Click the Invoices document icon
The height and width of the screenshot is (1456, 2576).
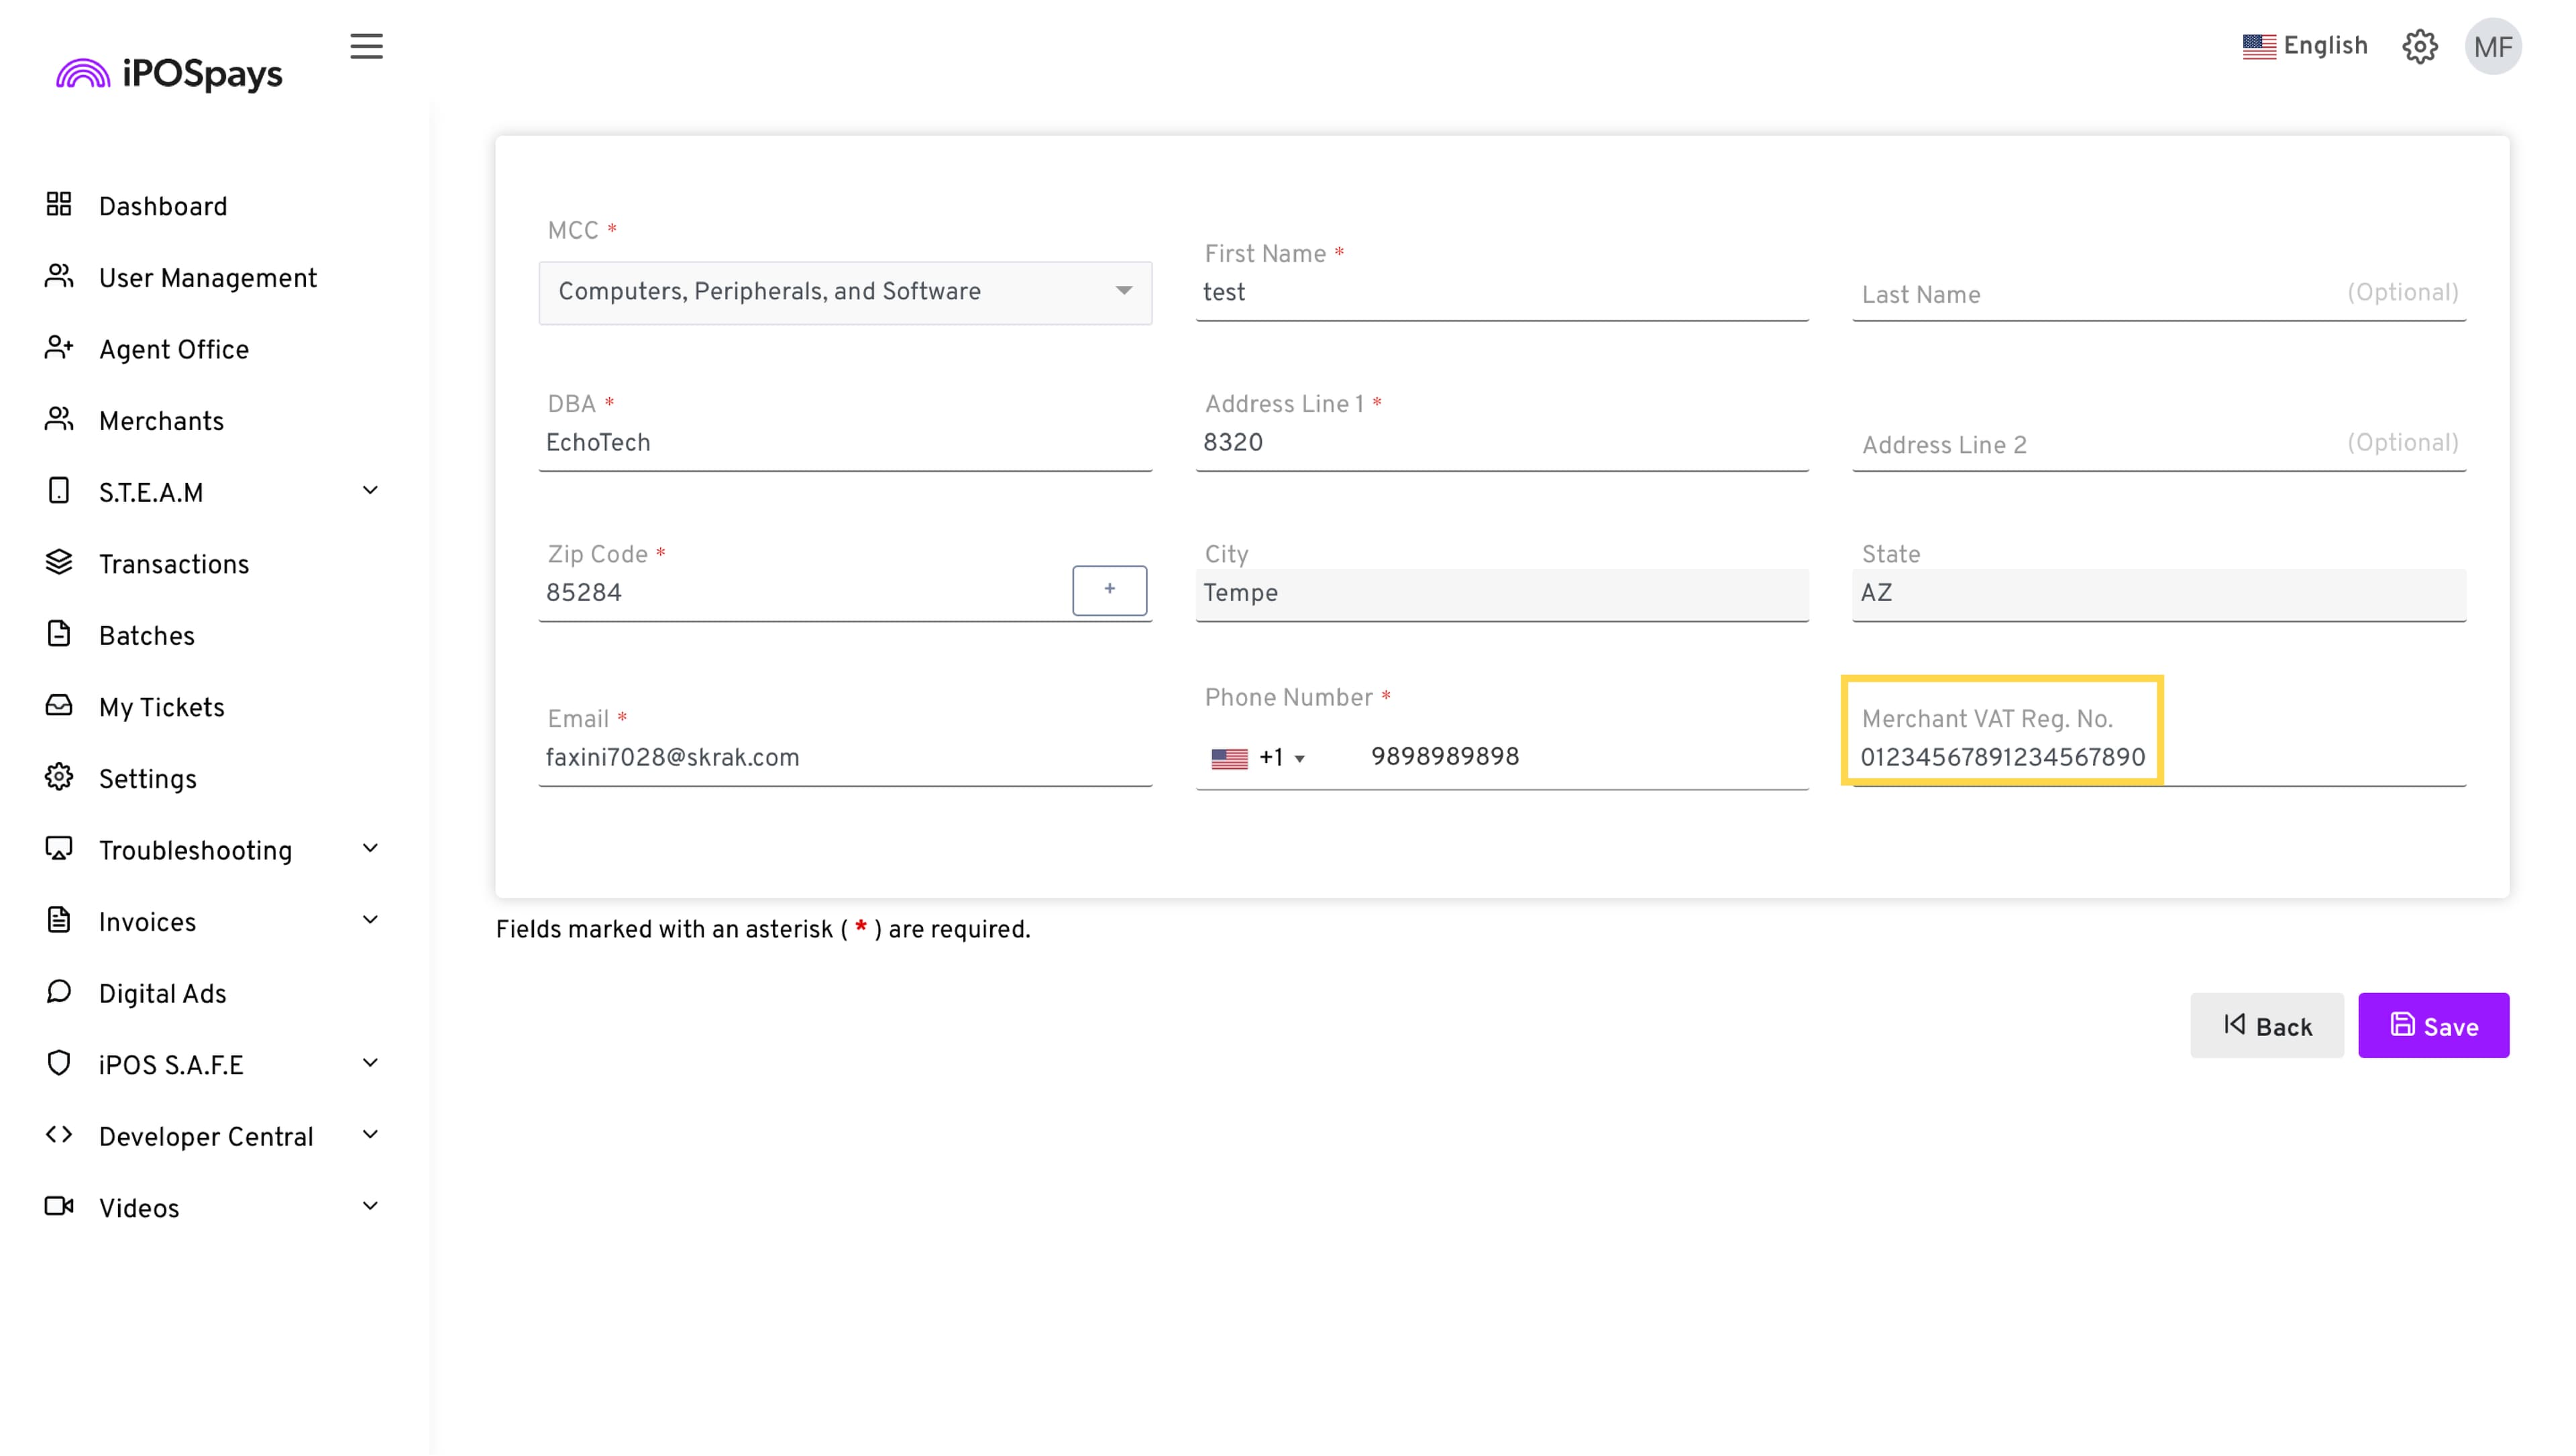(x=59, y=919)
